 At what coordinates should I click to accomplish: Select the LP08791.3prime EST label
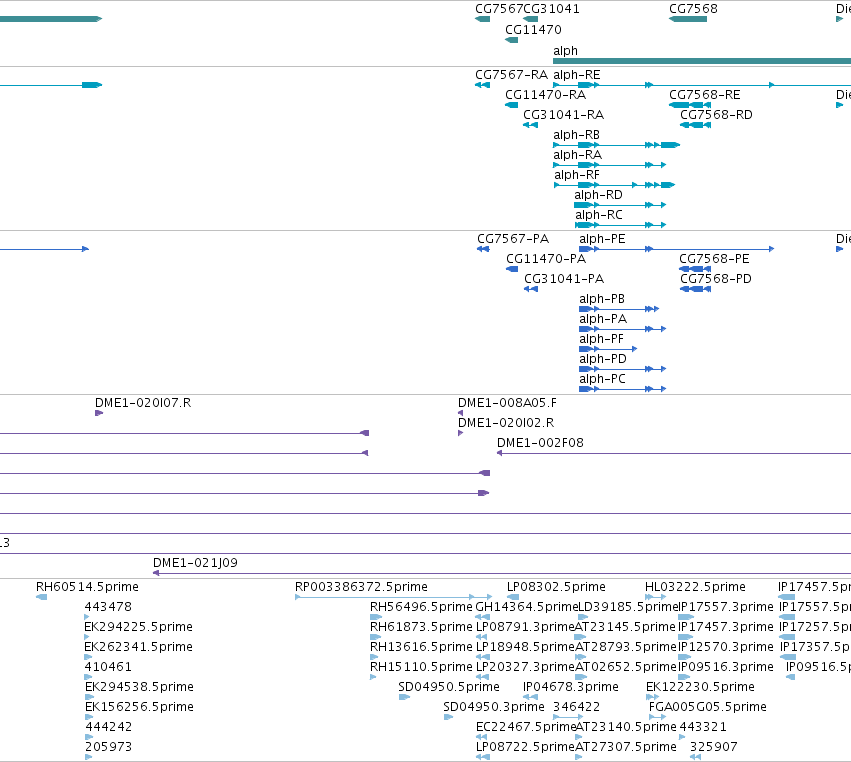click(525, 627)
